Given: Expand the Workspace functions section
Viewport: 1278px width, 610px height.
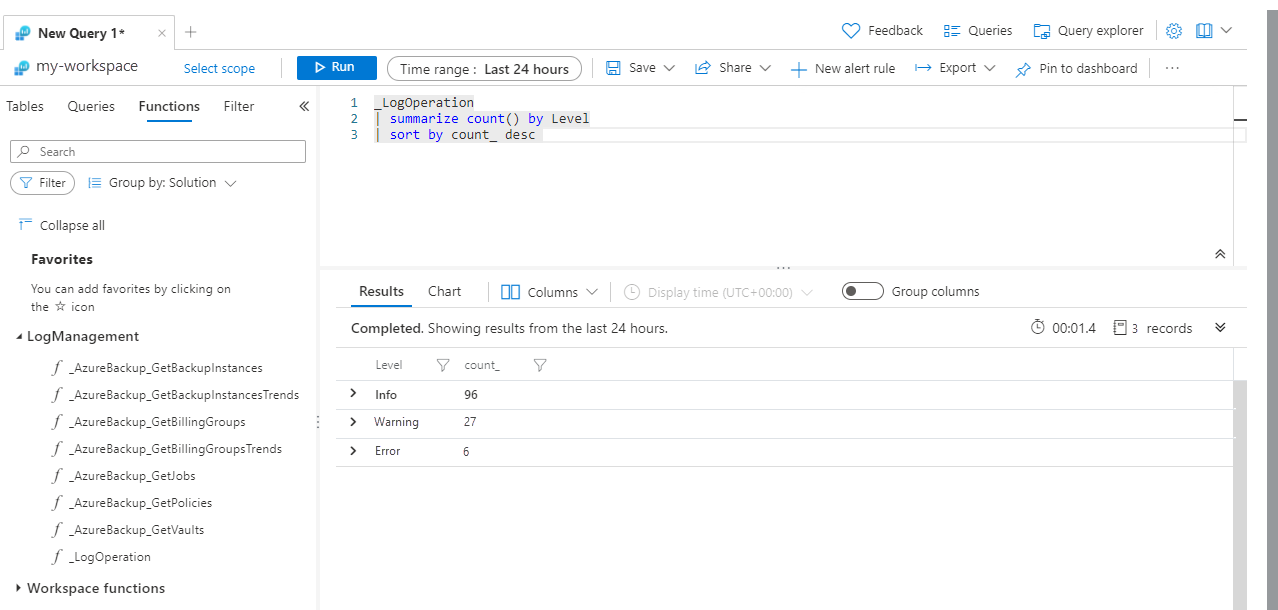Looking at the screenshot, I should [x=19, y=588].
